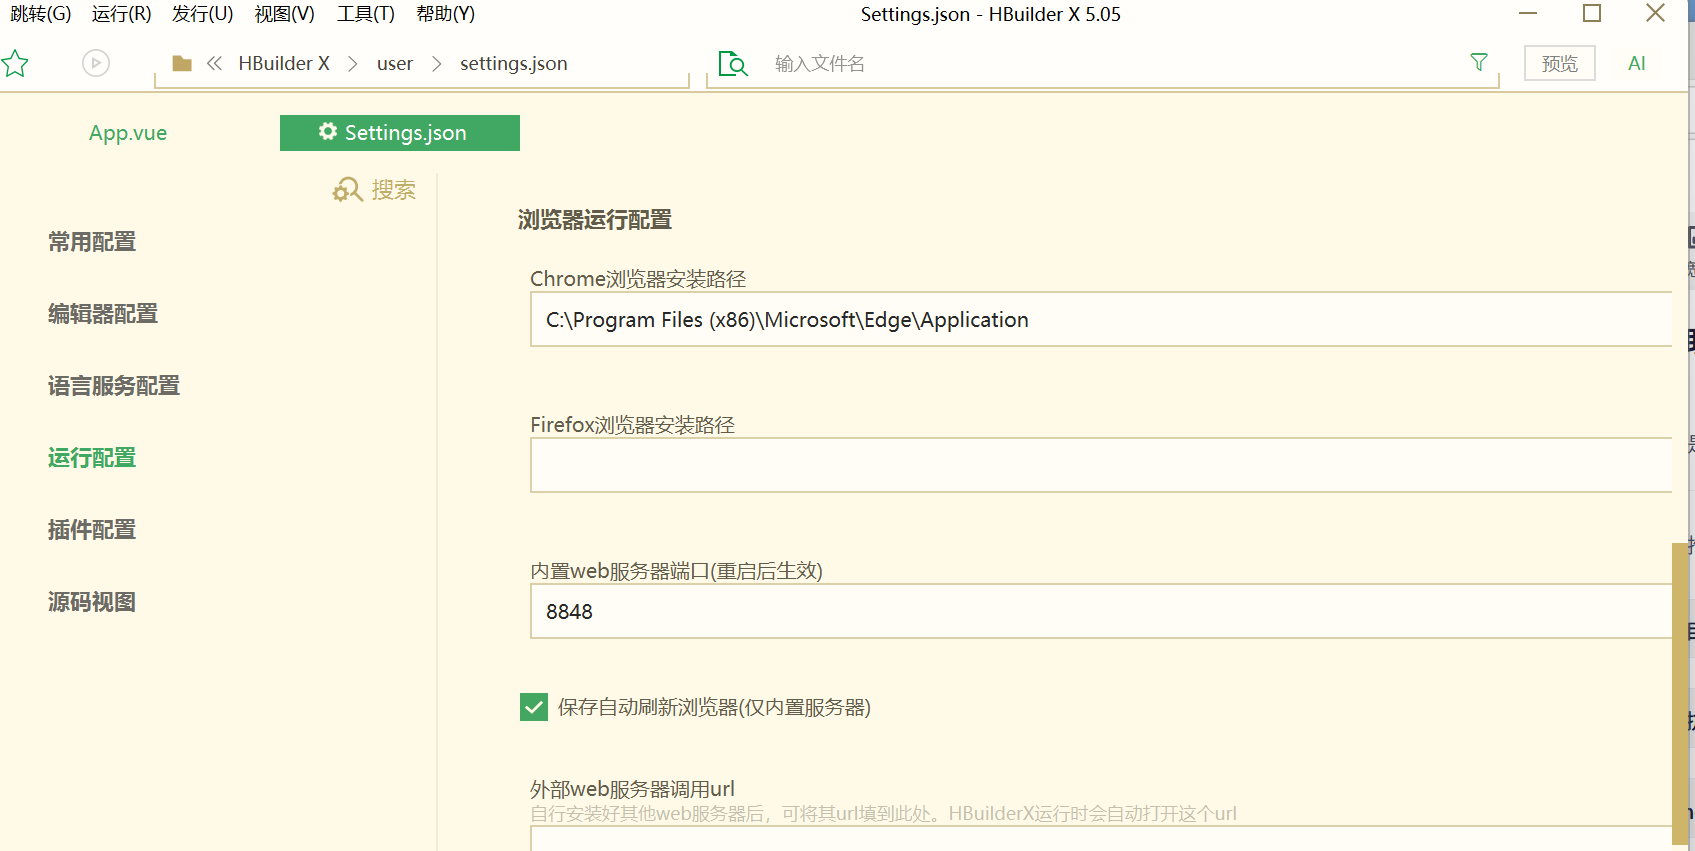1695x851 pixels.
Task: Click the run play circle icon
Action: pyautogui.click(x=96, y=63)
